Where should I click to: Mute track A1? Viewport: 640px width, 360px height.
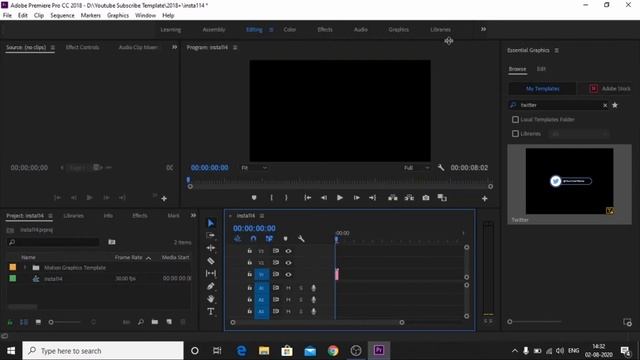pos(288,288)
